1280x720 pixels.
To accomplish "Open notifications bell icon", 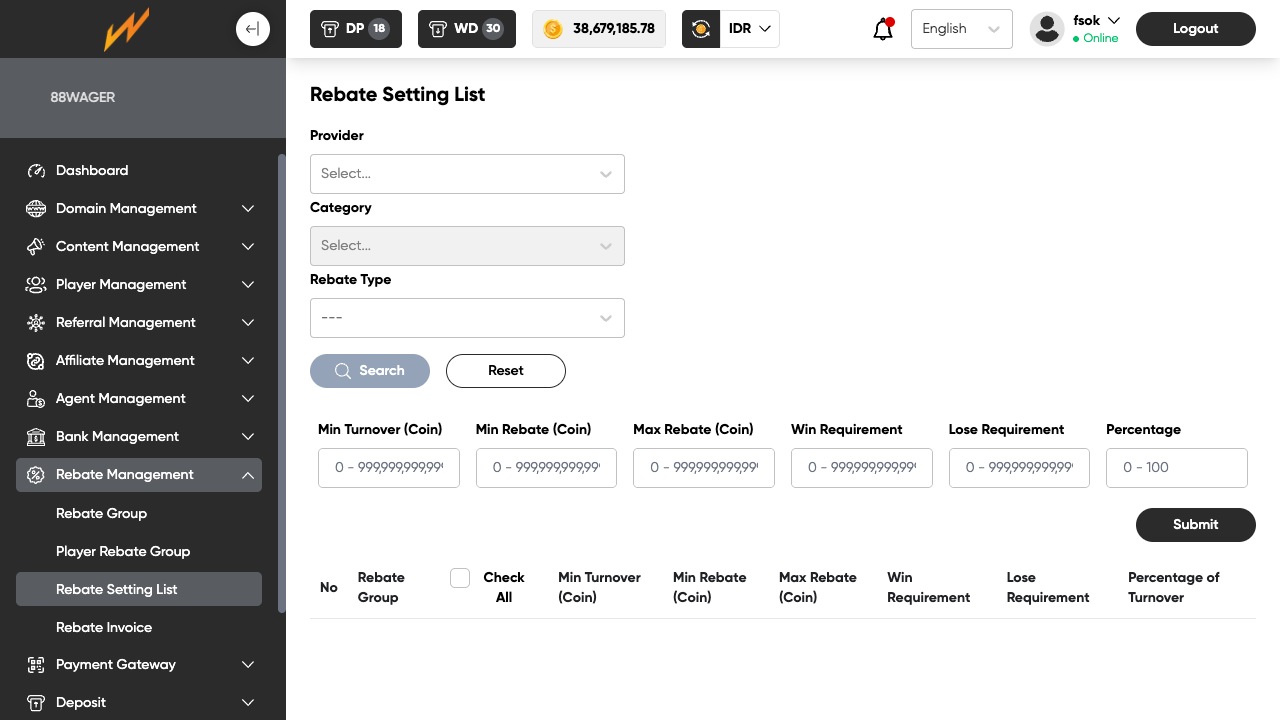I will 883,29.
